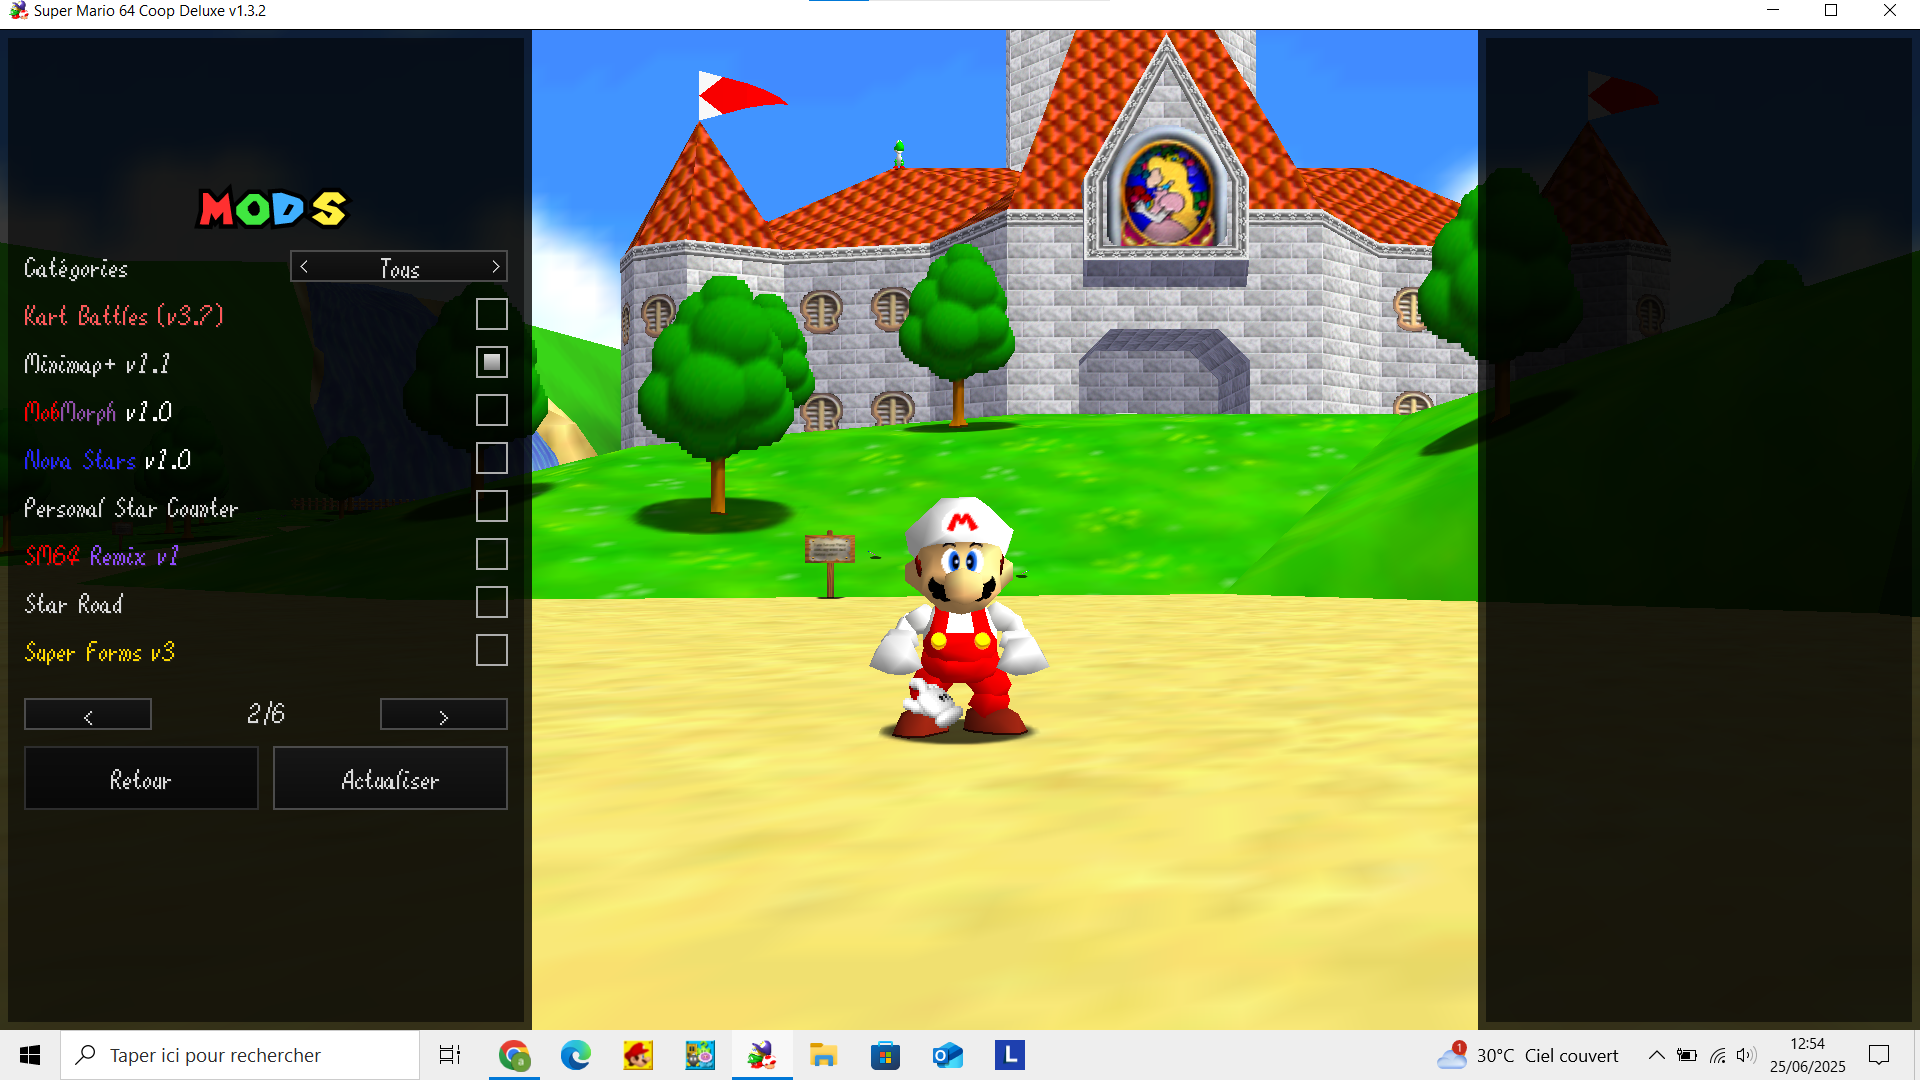Select the SM64 Remix v1 mod name
The height and width of the screenshot is (1080, 1920).
(x=102, y=556)
